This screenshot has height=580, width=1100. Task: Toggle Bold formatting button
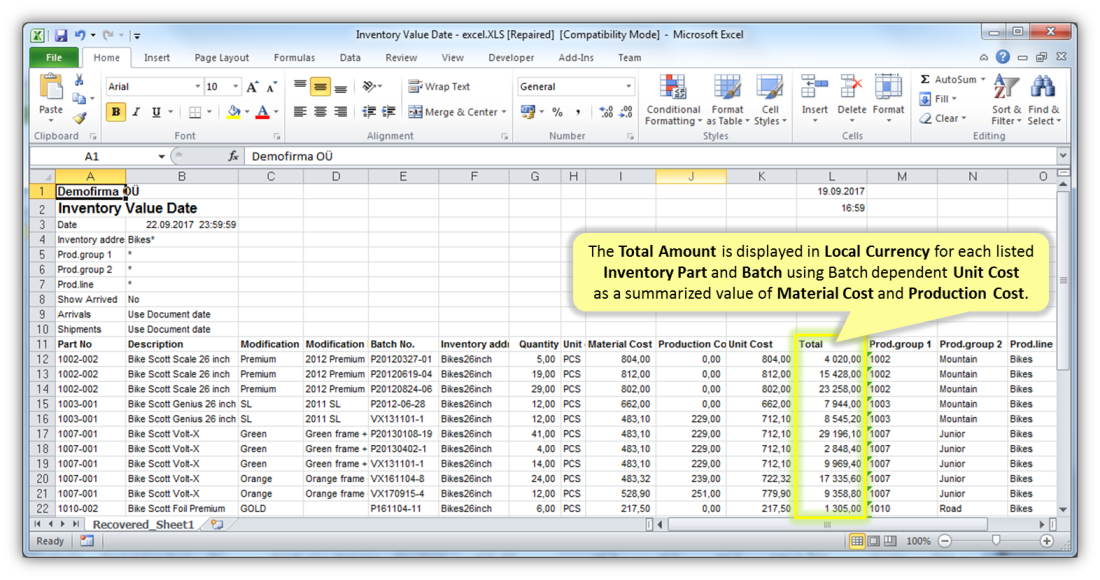(115, 112)
